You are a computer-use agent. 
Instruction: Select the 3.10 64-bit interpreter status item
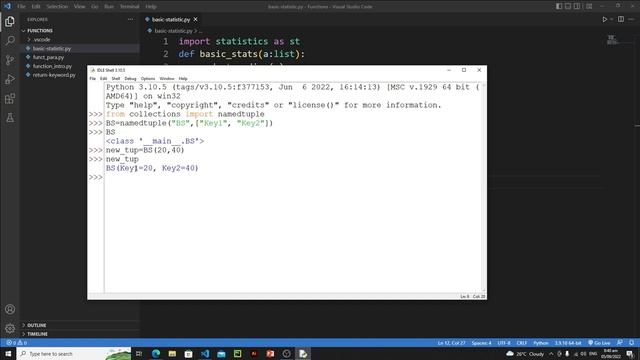pos(568,343)
